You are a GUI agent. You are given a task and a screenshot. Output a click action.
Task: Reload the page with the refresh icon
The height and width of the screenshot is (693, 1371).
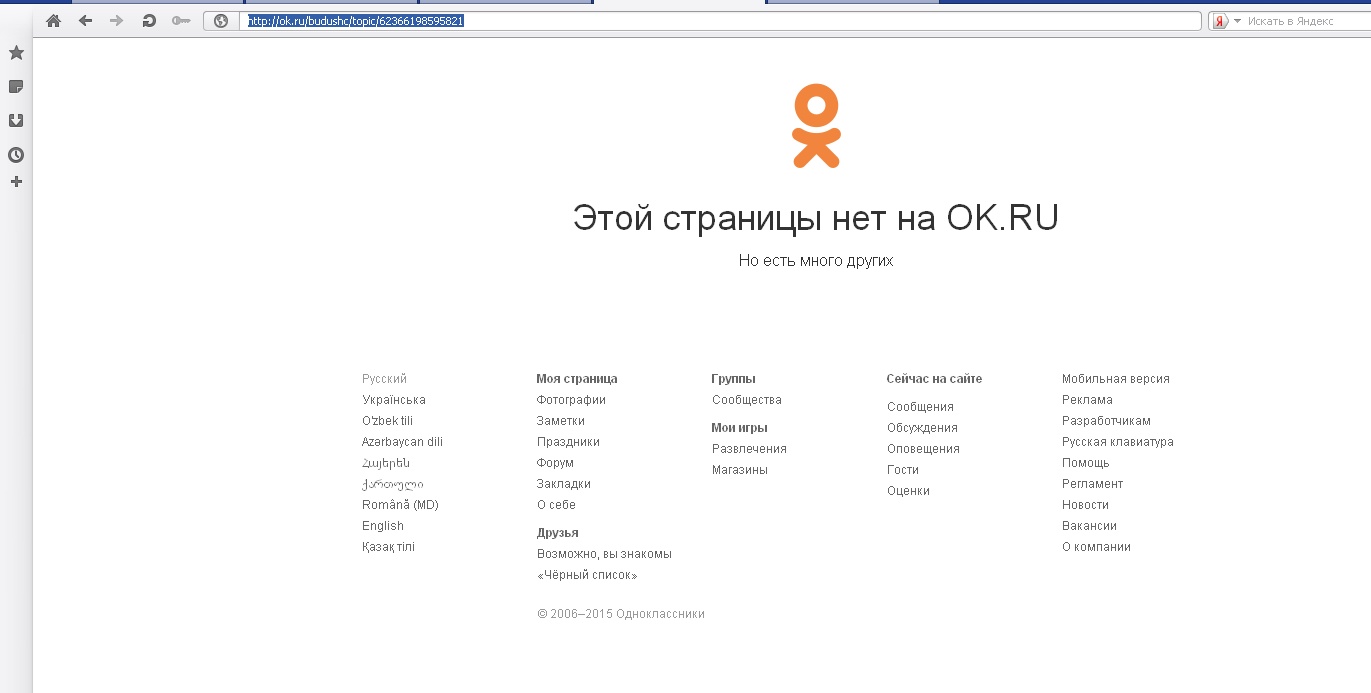tap(149, 21)
